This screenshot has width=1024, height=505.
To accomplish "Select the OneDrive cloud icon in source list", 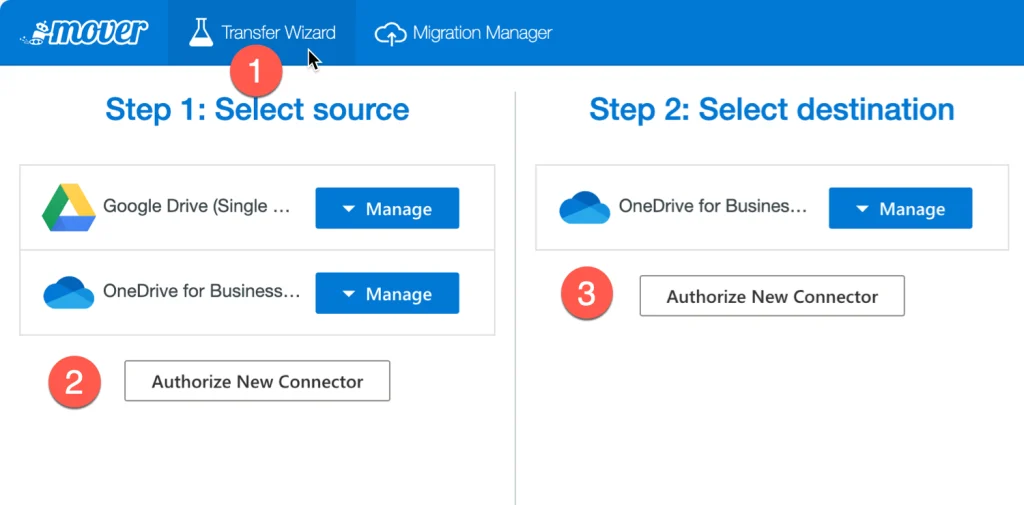I will coord(68,293).
